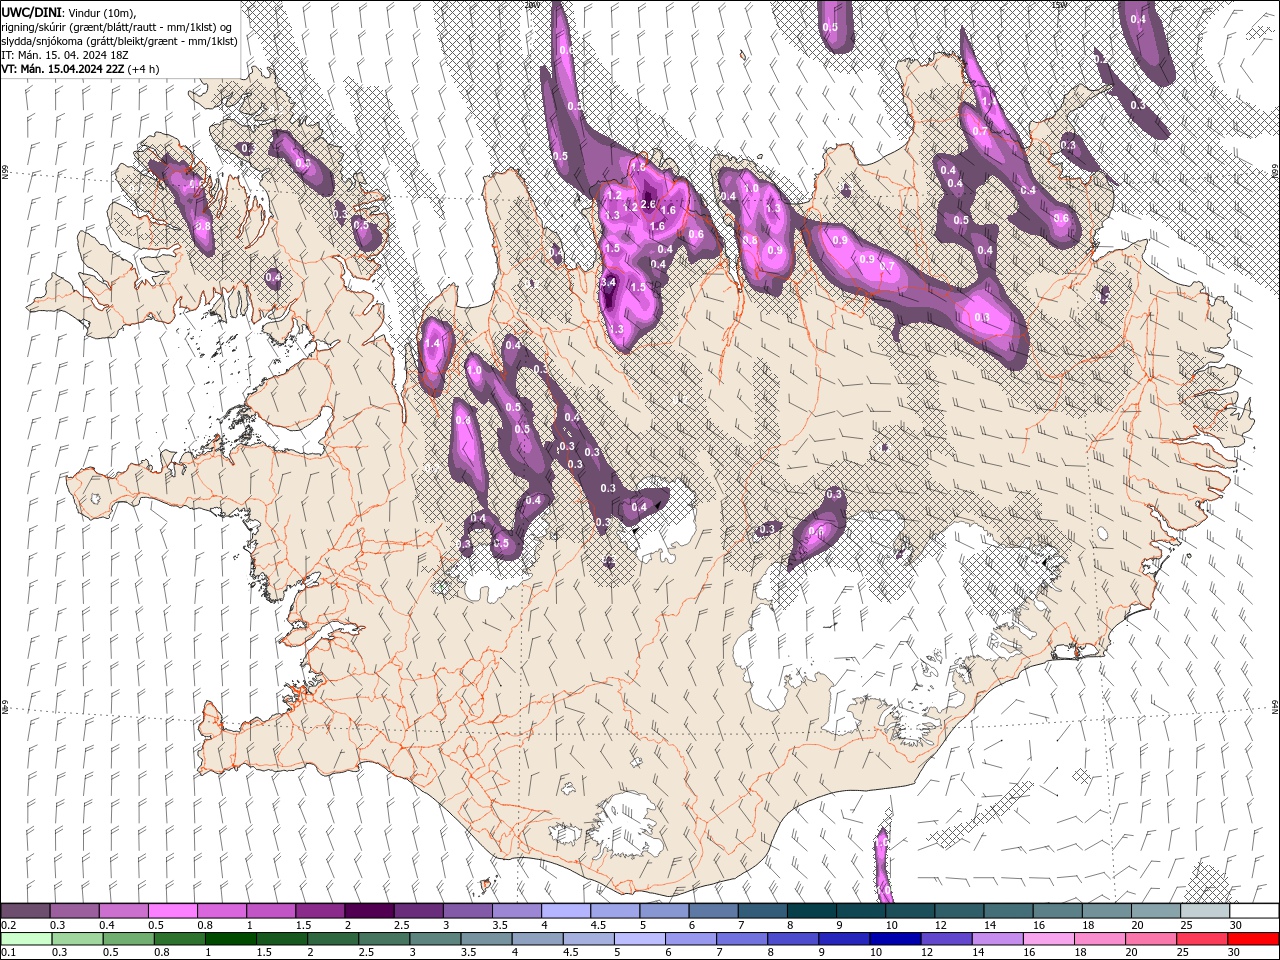Click the upper legend row 3 swatch
Screen dimensions: 1280x960
[468, 911]
